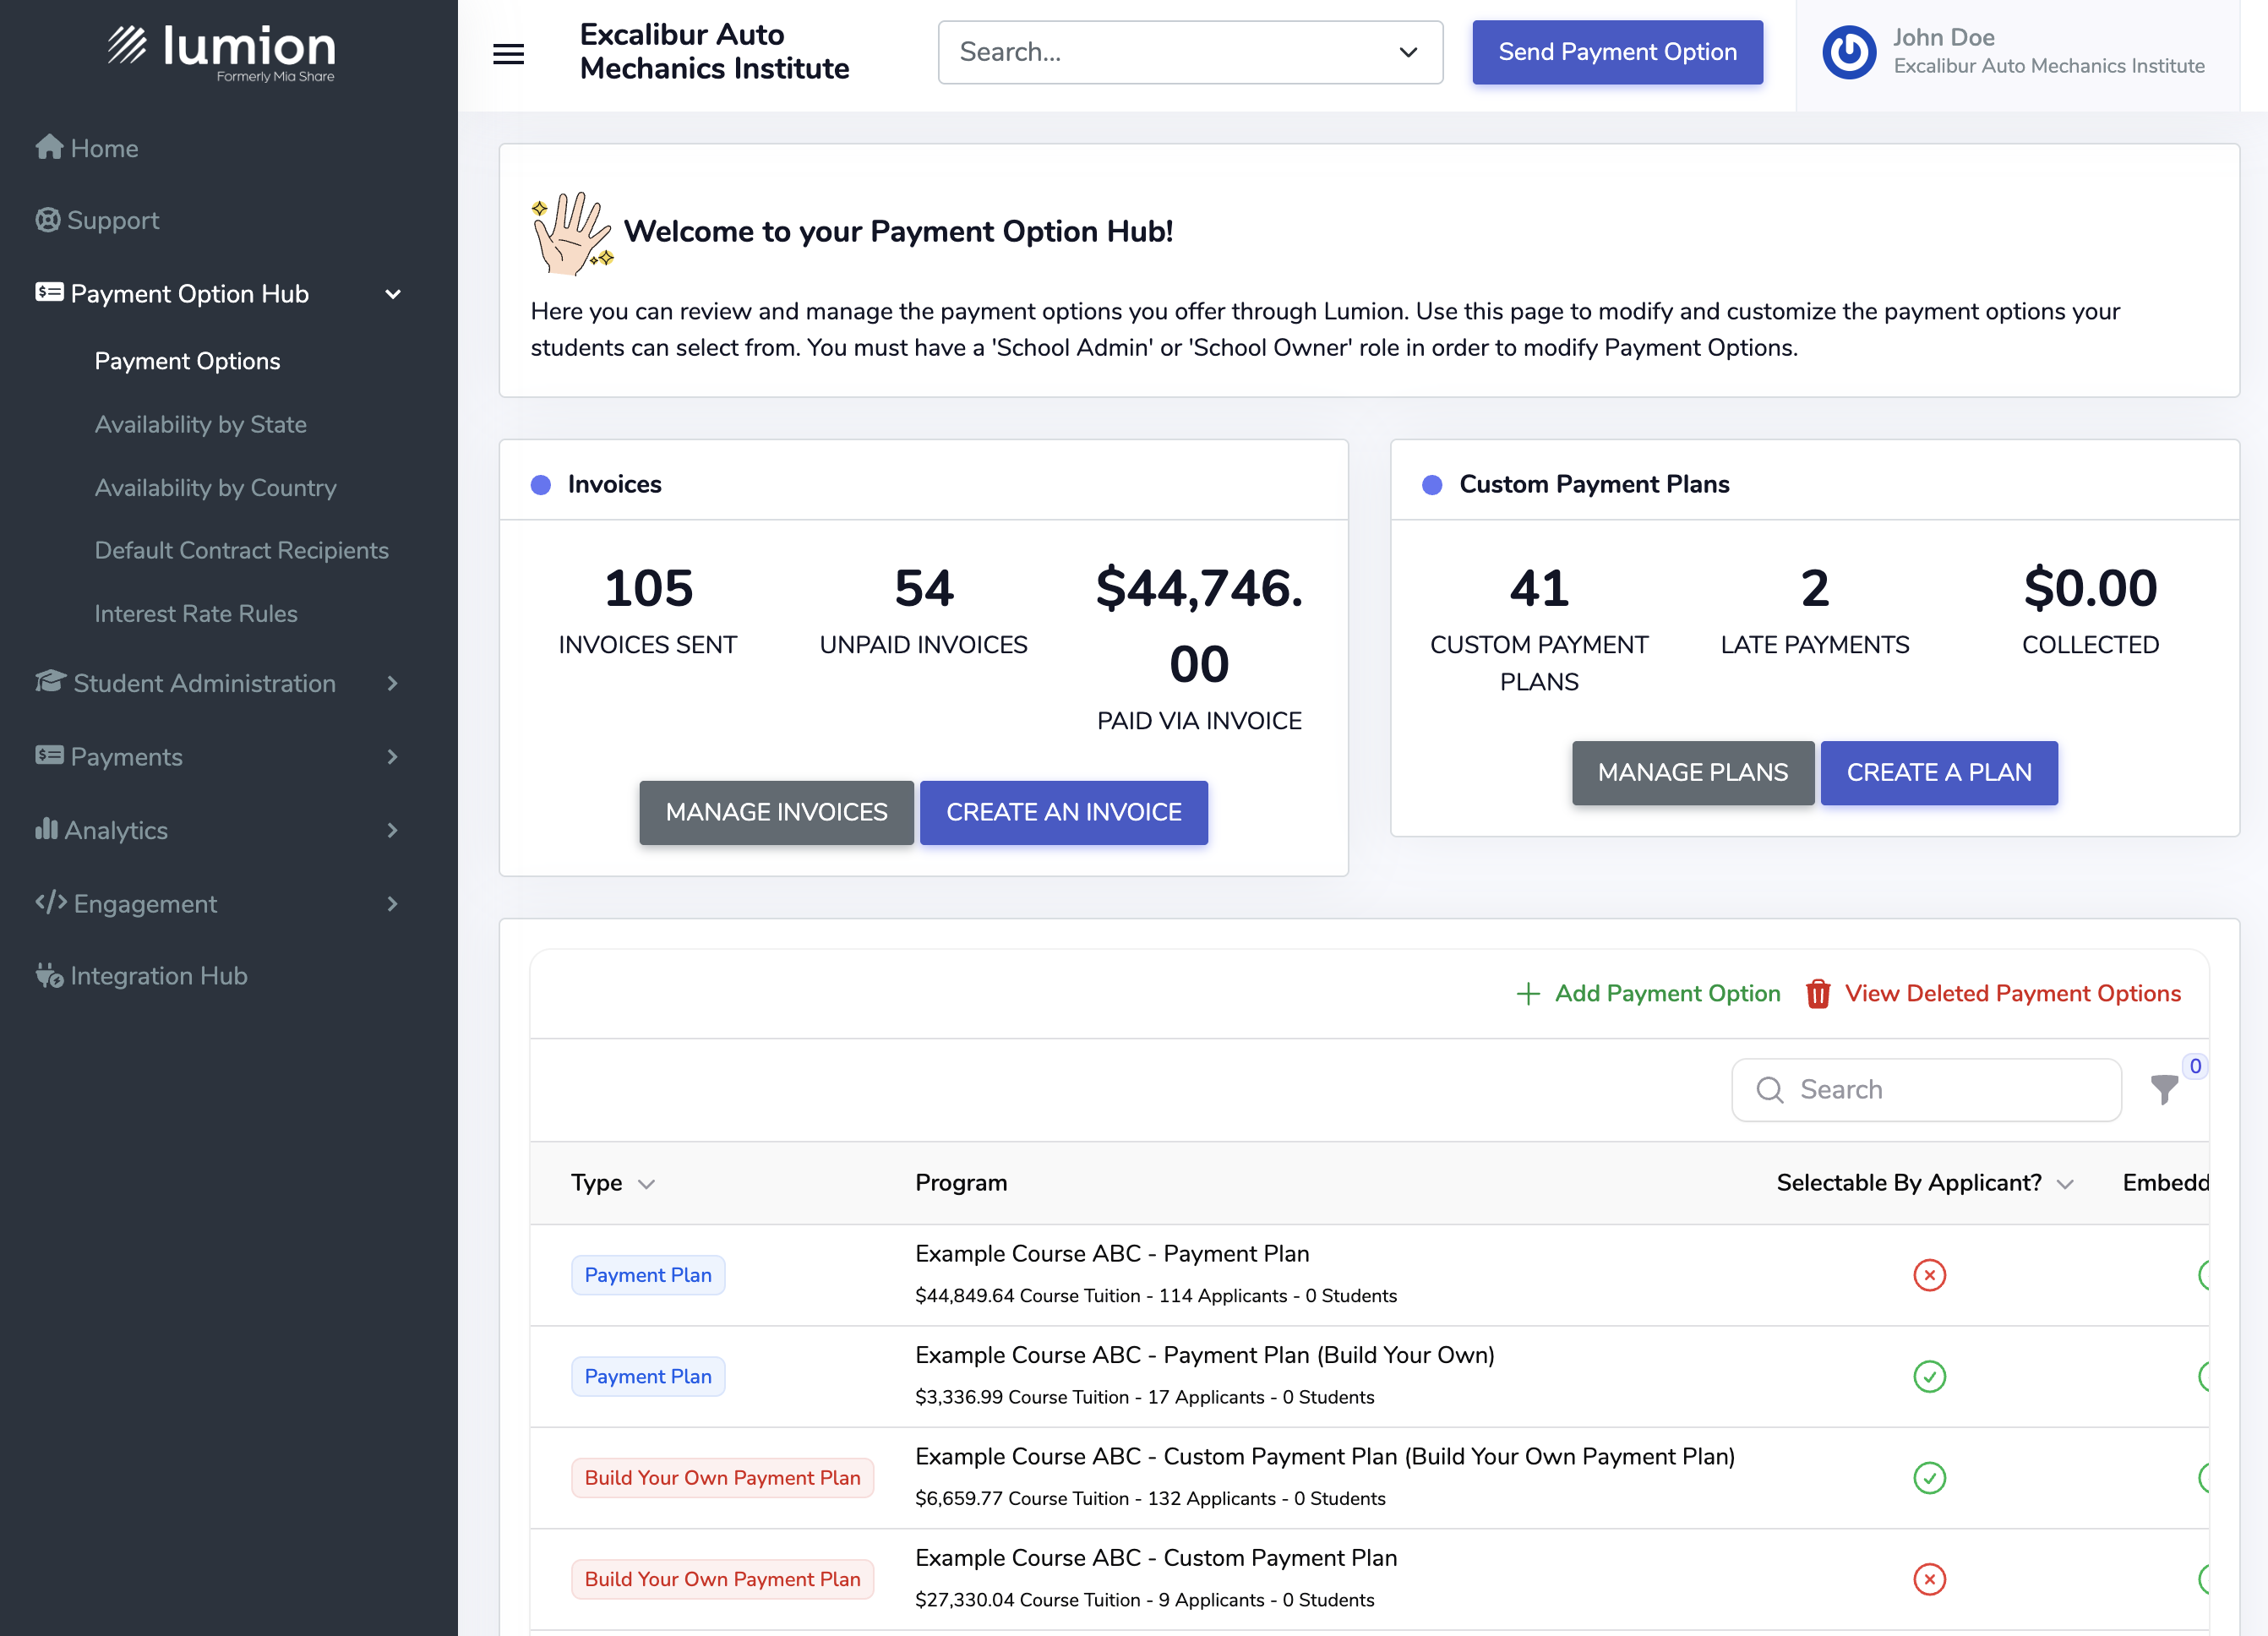The height and width of the screenshot is (1636, 2268).
Task: Toggle selectable checkmark for Build Your Own row
Action: (x=1928, y=1376)
